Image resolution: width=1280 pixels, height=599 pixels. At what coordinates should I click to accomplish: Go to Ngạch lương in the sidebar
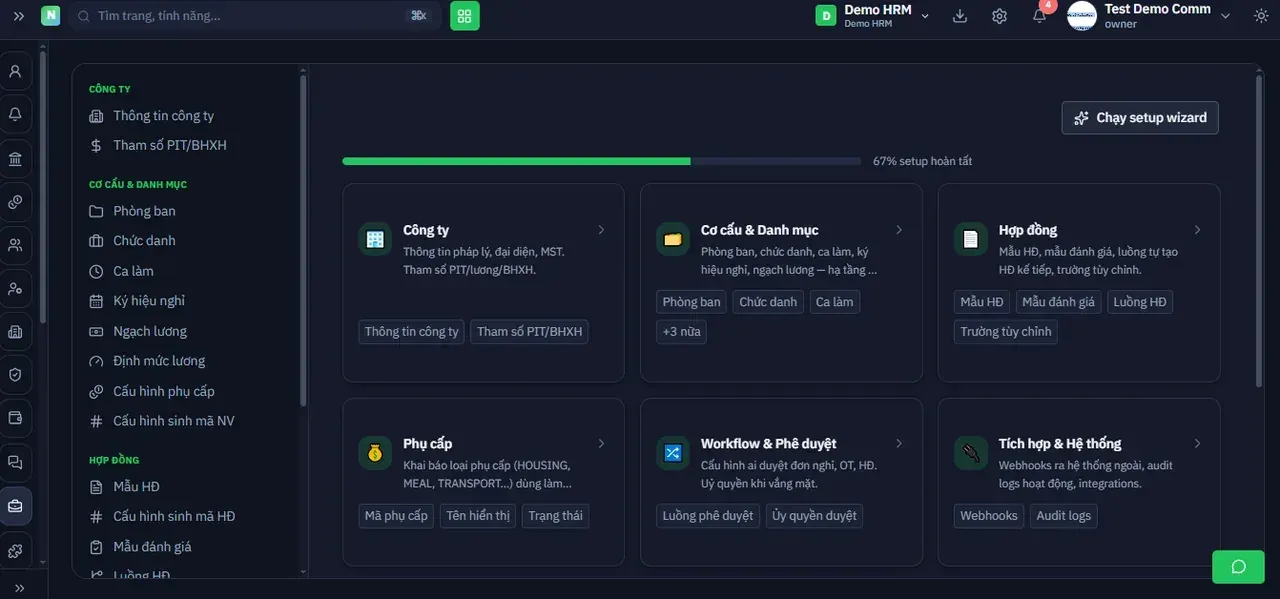coord(150,331)
